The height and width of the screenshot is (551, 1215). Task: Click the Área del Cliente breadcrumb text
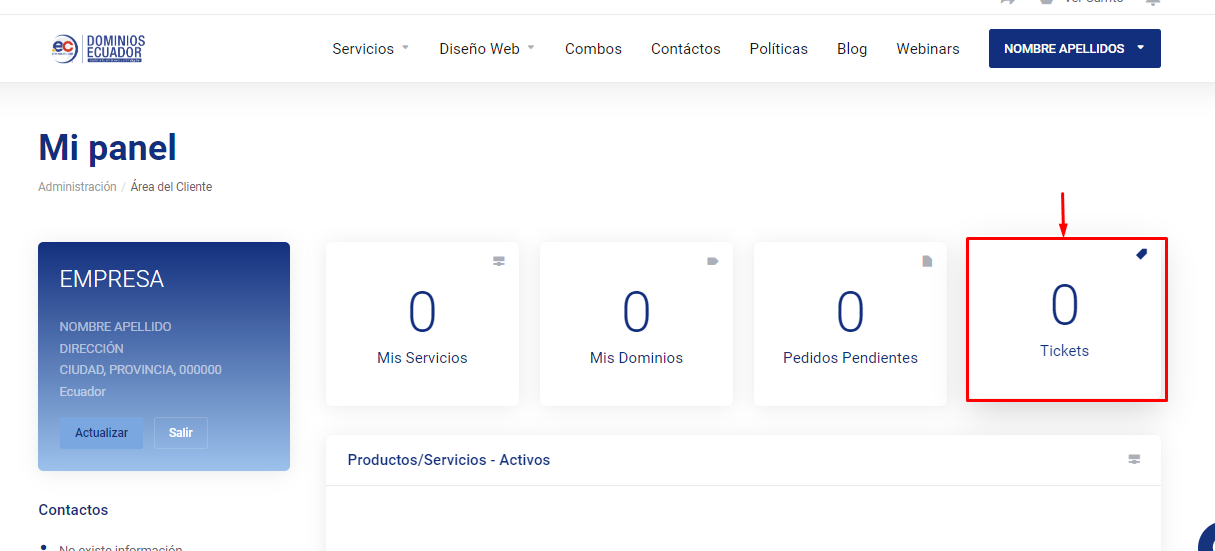point(171,187)
